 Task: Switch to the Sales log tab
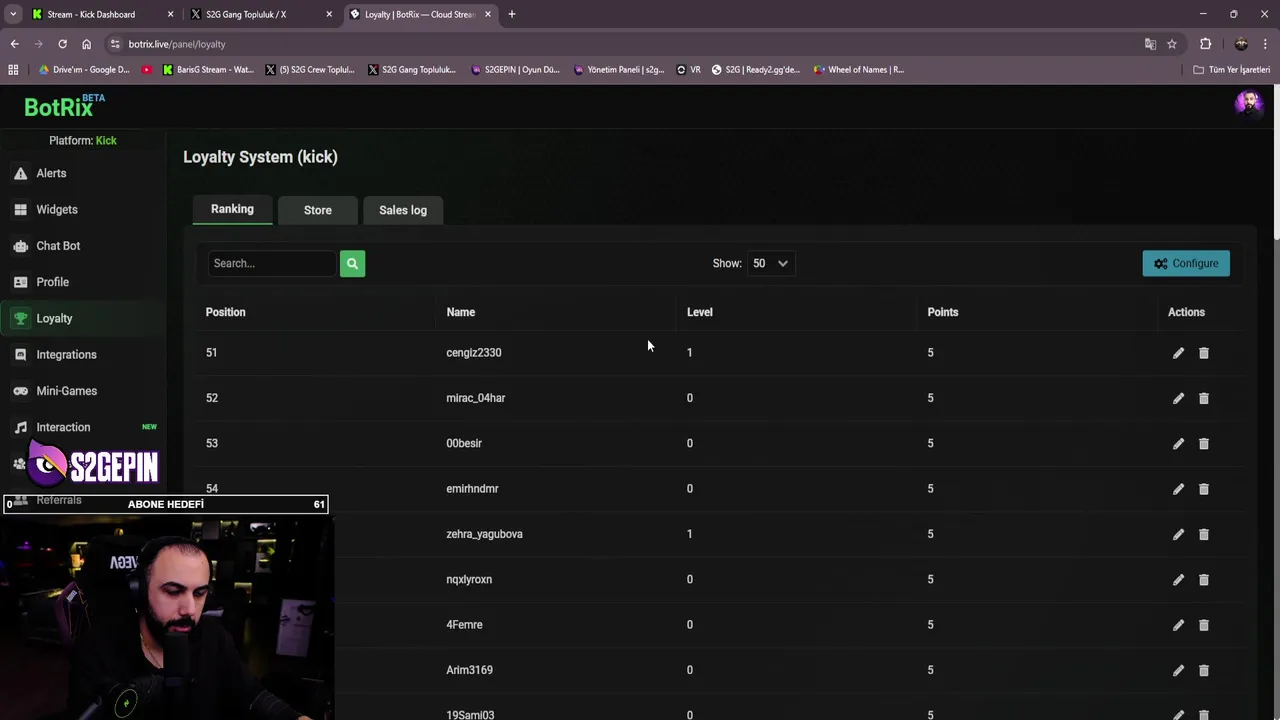click(403, 210)
